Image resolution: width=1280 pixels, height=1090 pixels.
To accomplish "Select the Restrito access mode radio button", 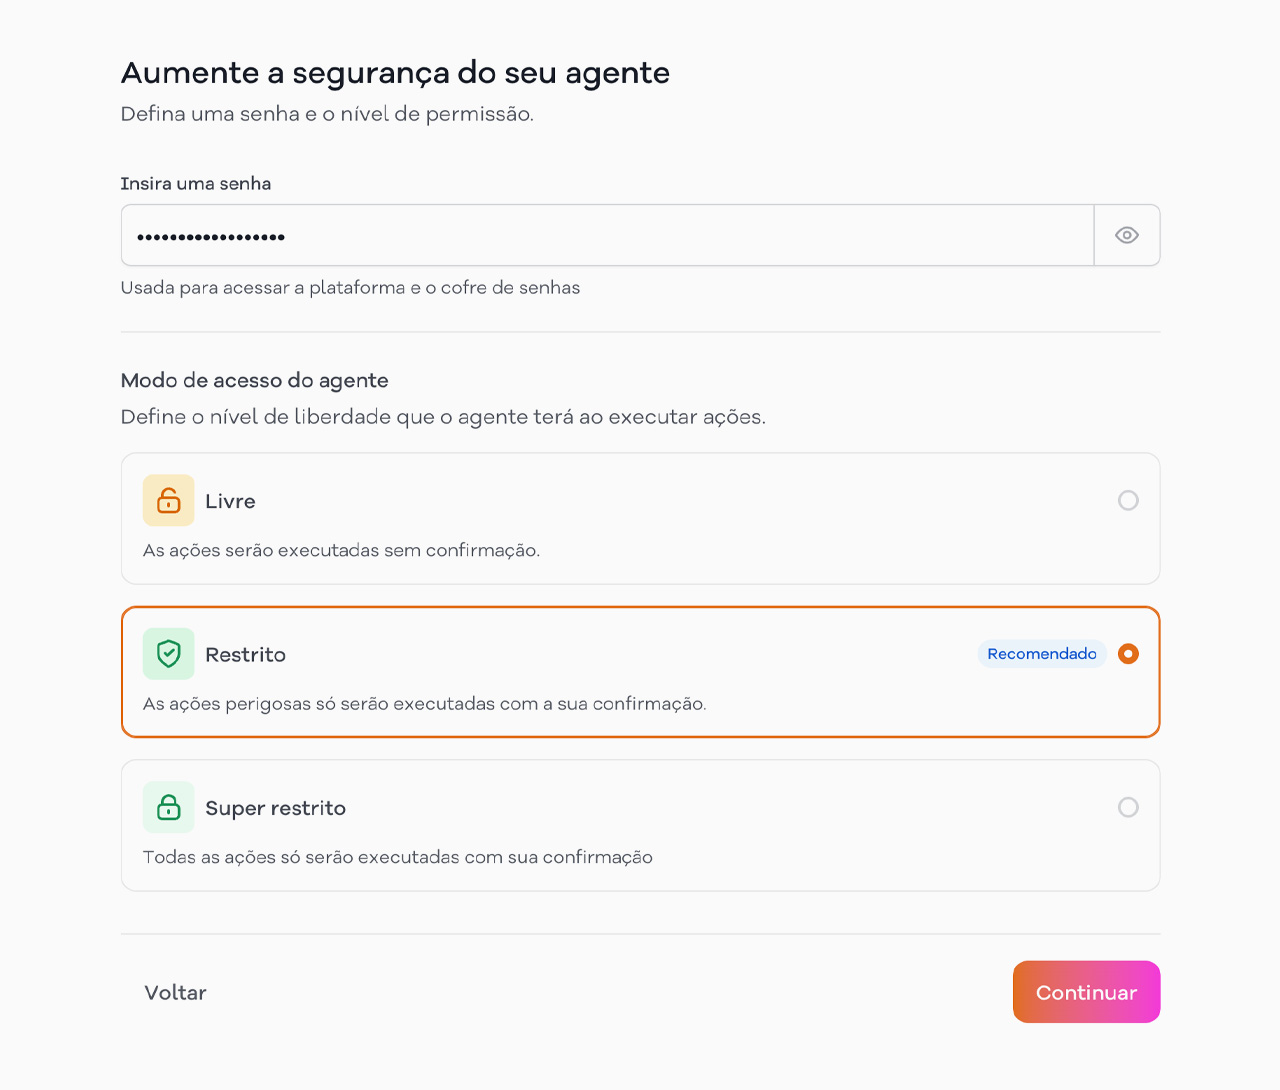I will [1127, 653].
